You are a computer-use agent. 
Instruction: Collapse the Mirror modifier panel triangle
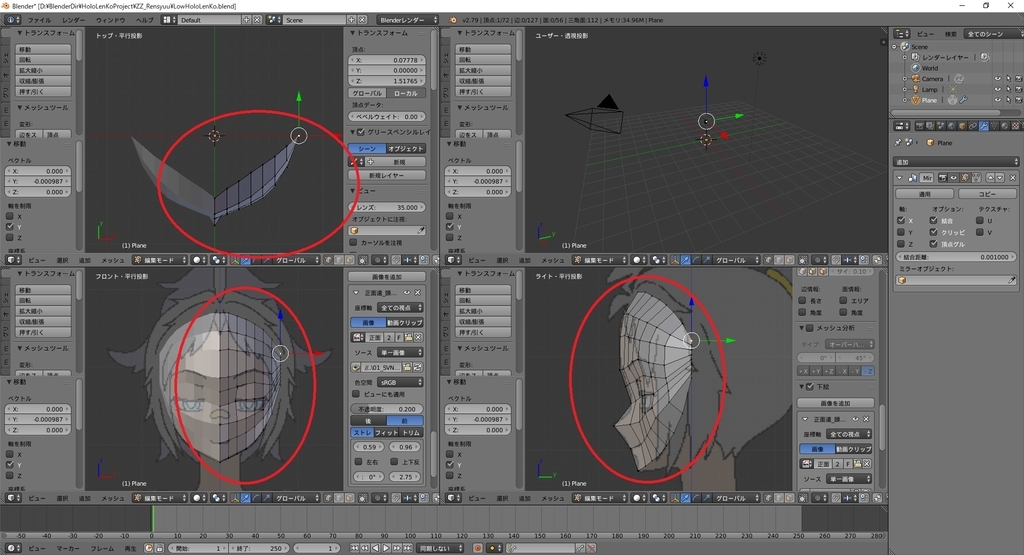pyautogui.click(x=899, y=178)
